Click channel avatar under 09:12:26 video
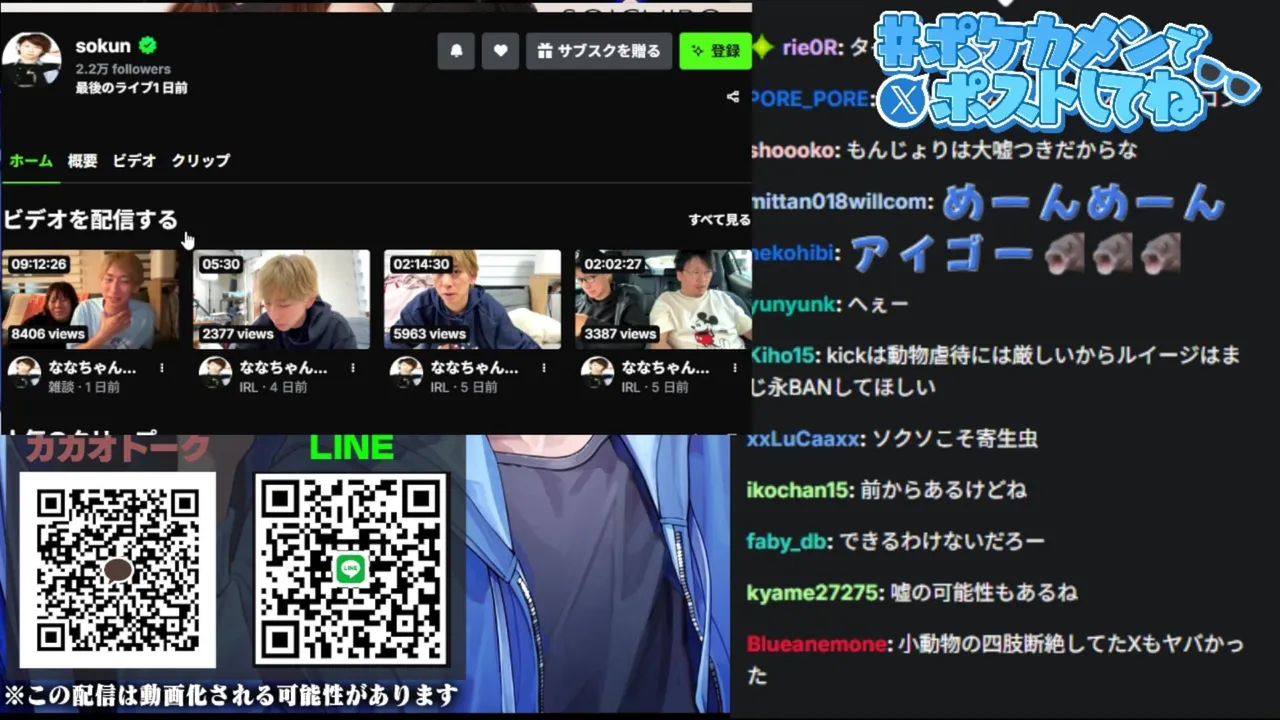The image size is (1280, 720). tap(24, 372)
